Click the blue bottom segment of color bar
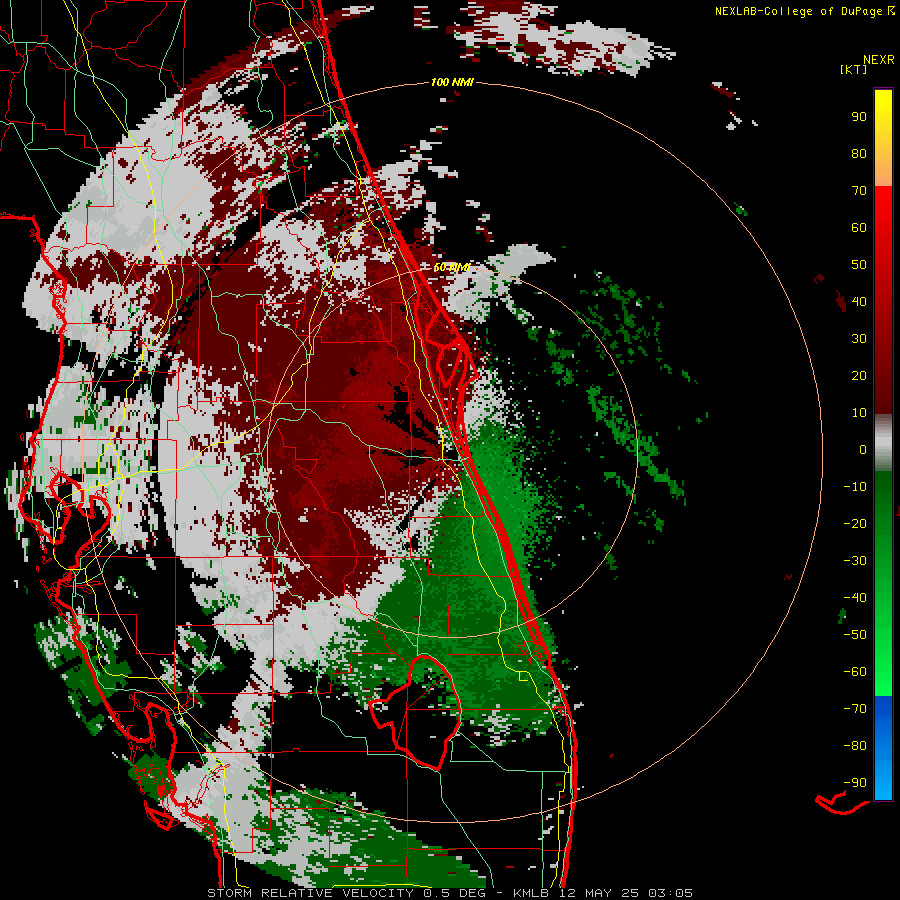Screen dimensions: 900x900 pyautogui.click(x=883, y=748)
